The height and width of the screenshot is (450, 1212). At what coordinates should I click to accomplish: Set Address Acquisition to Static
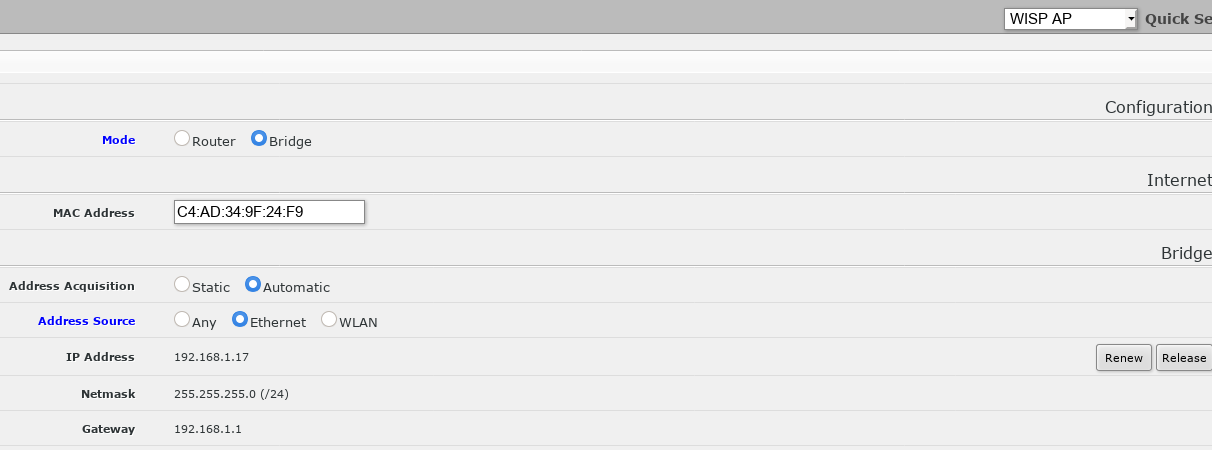tap(182, 285)
